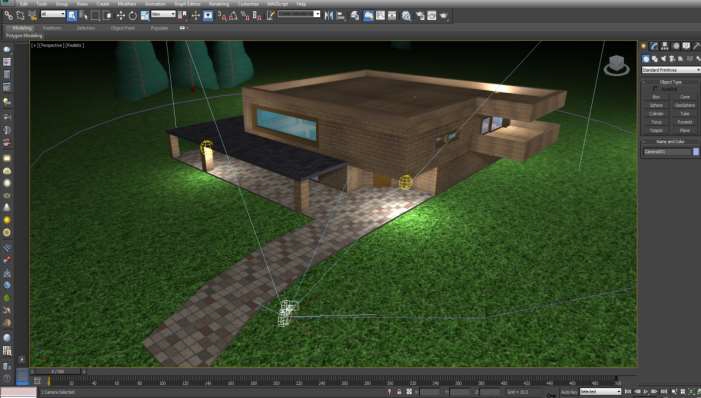Toggle Spinner Snap

pos(257,16)
